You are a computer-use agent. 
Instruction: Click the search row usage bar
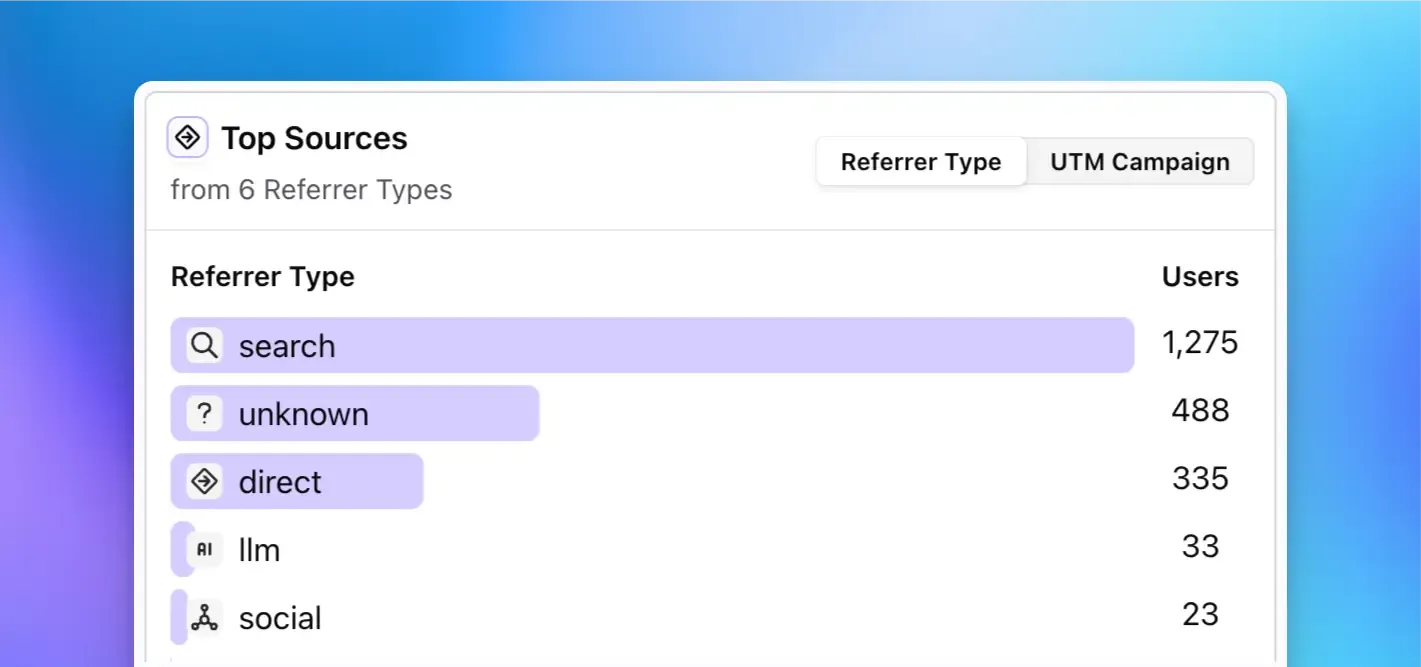(x=650, y=344)
